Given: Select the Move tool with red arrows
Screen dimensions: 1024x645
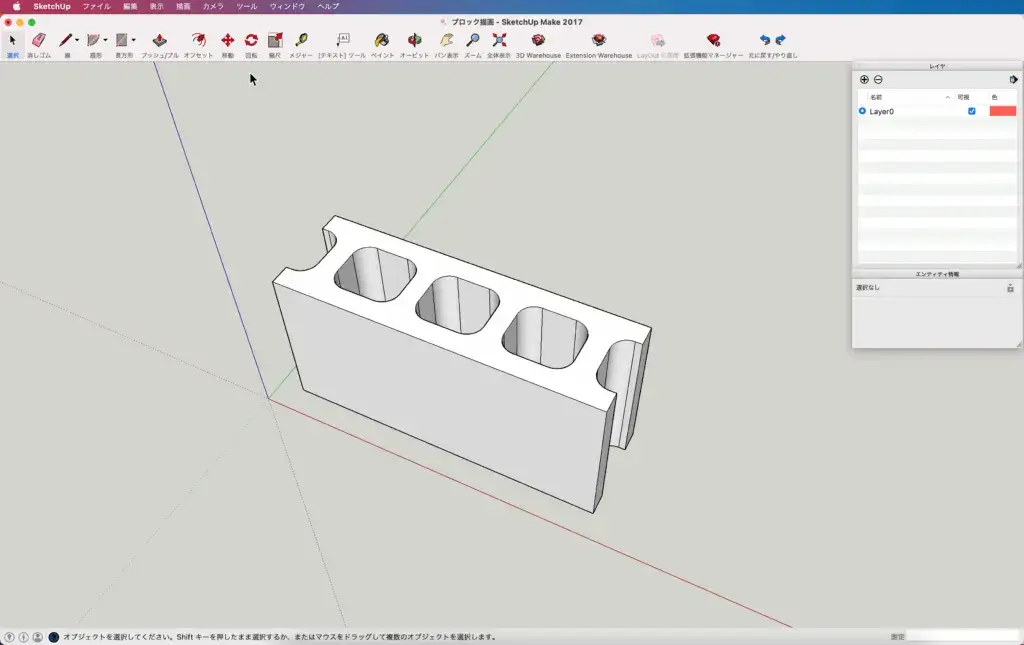Looking at the screenshot, I should (x=227, y=40).
